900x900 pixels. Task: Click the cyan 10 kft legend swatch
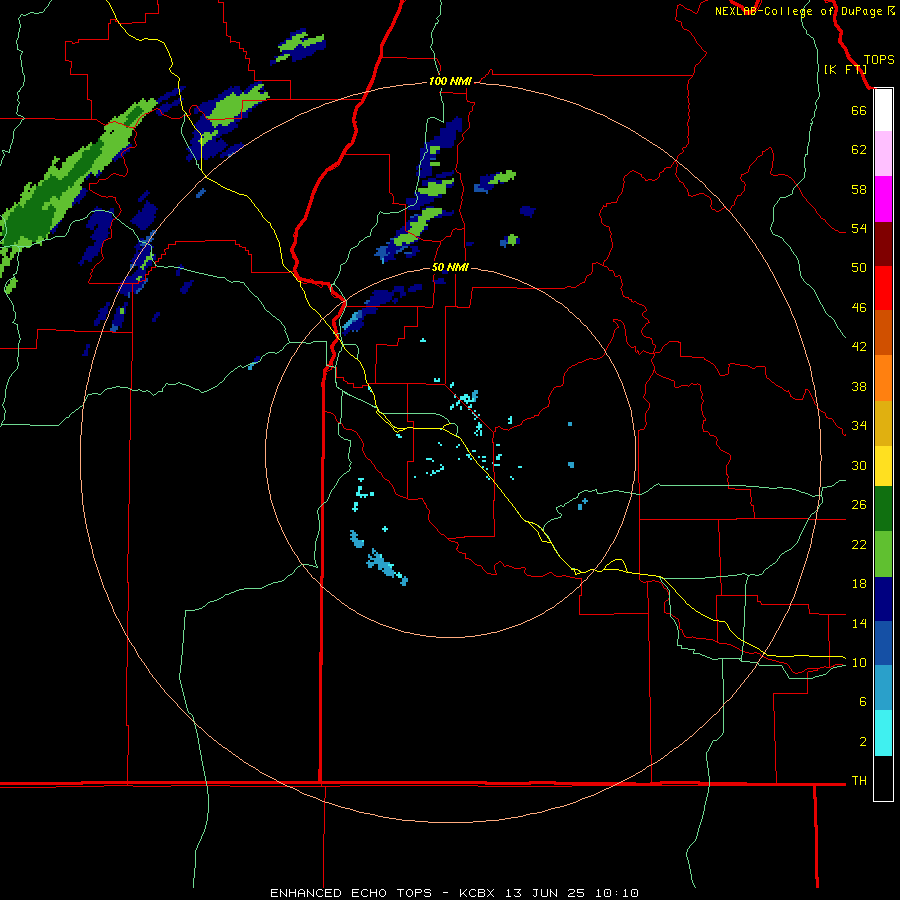click(883, 733)
